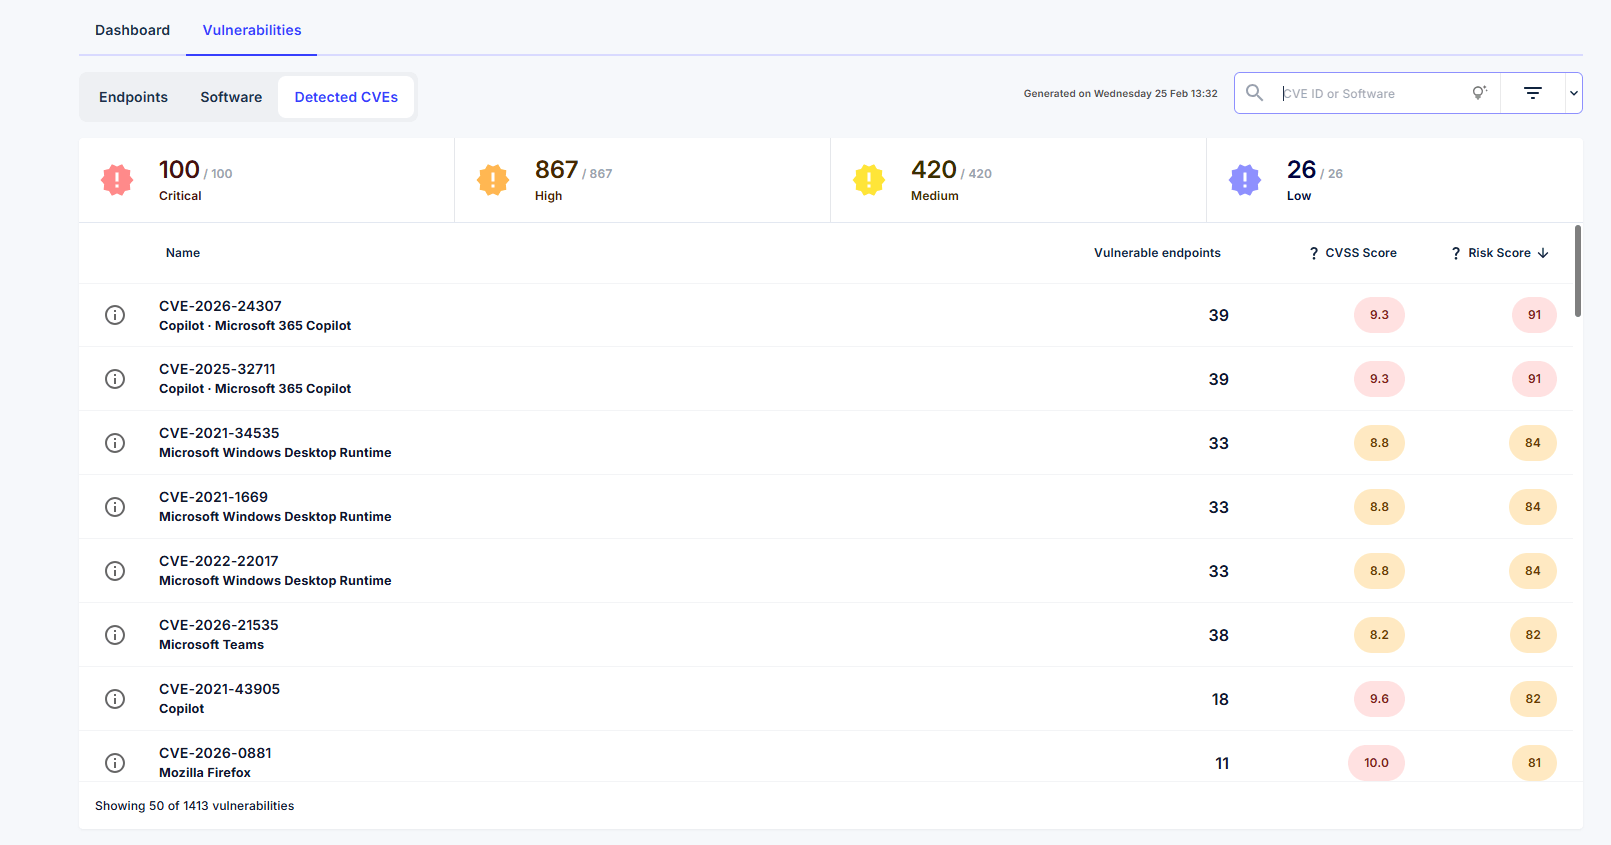Click the lightbulb hint icon in search box

(1479, 93)
